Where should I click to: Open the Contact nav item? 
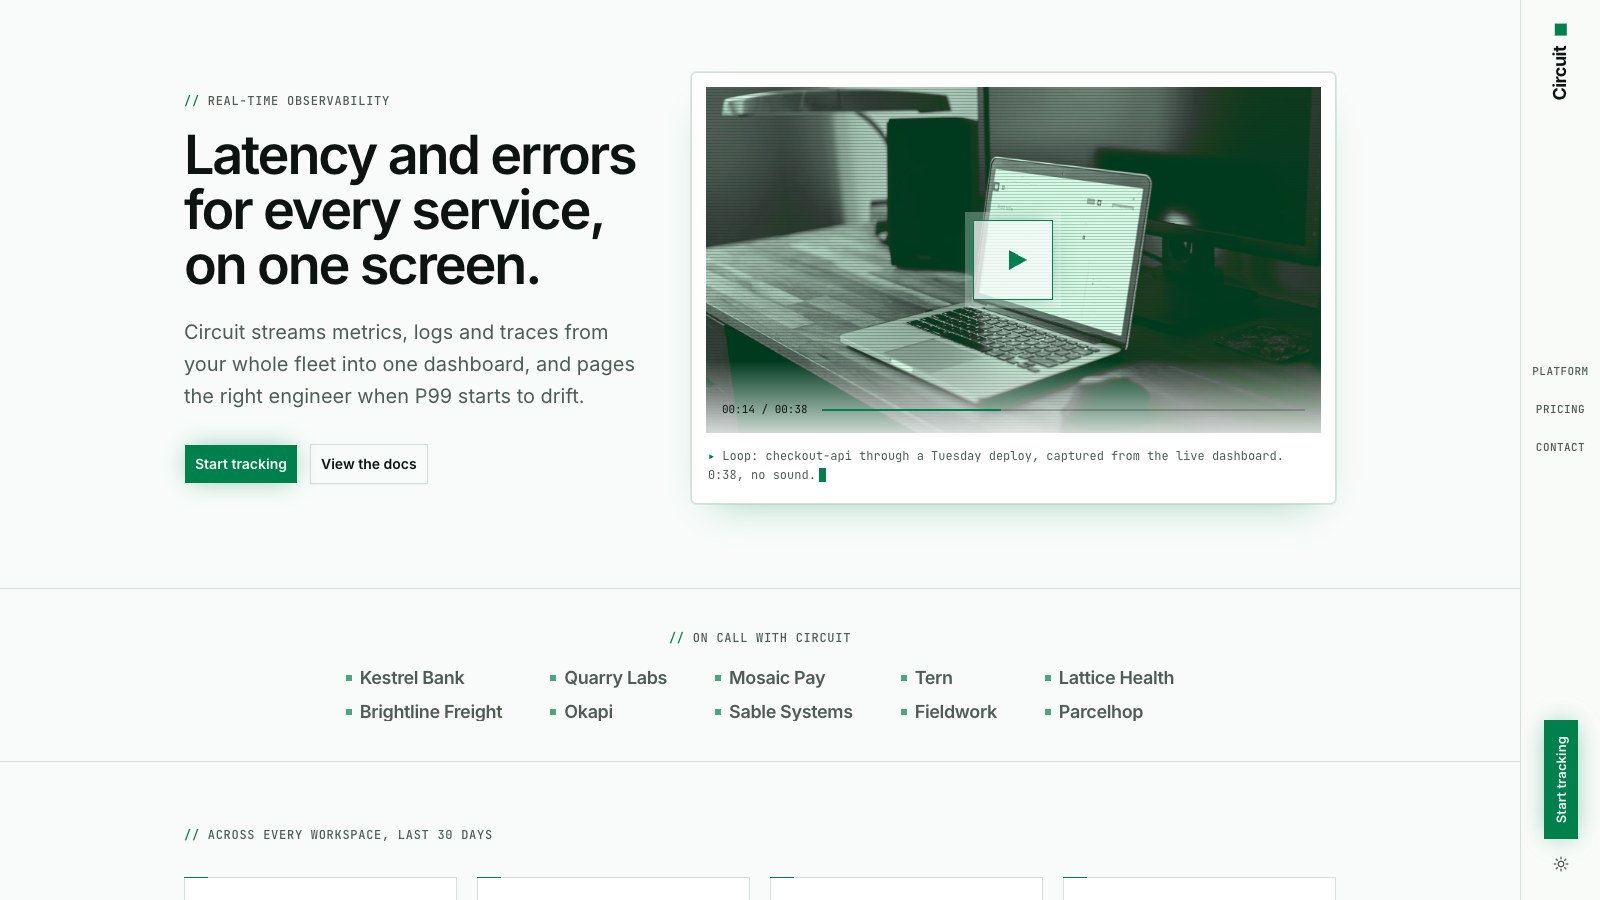point(1560,447)
